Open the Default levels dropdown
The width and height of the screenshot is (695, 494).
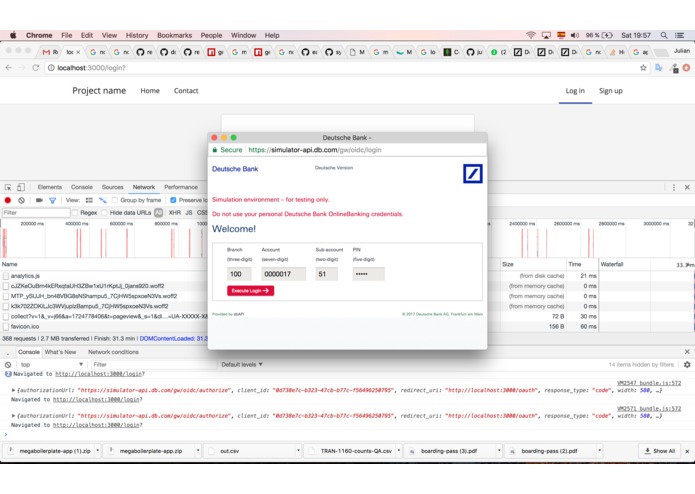click(242, 365)
